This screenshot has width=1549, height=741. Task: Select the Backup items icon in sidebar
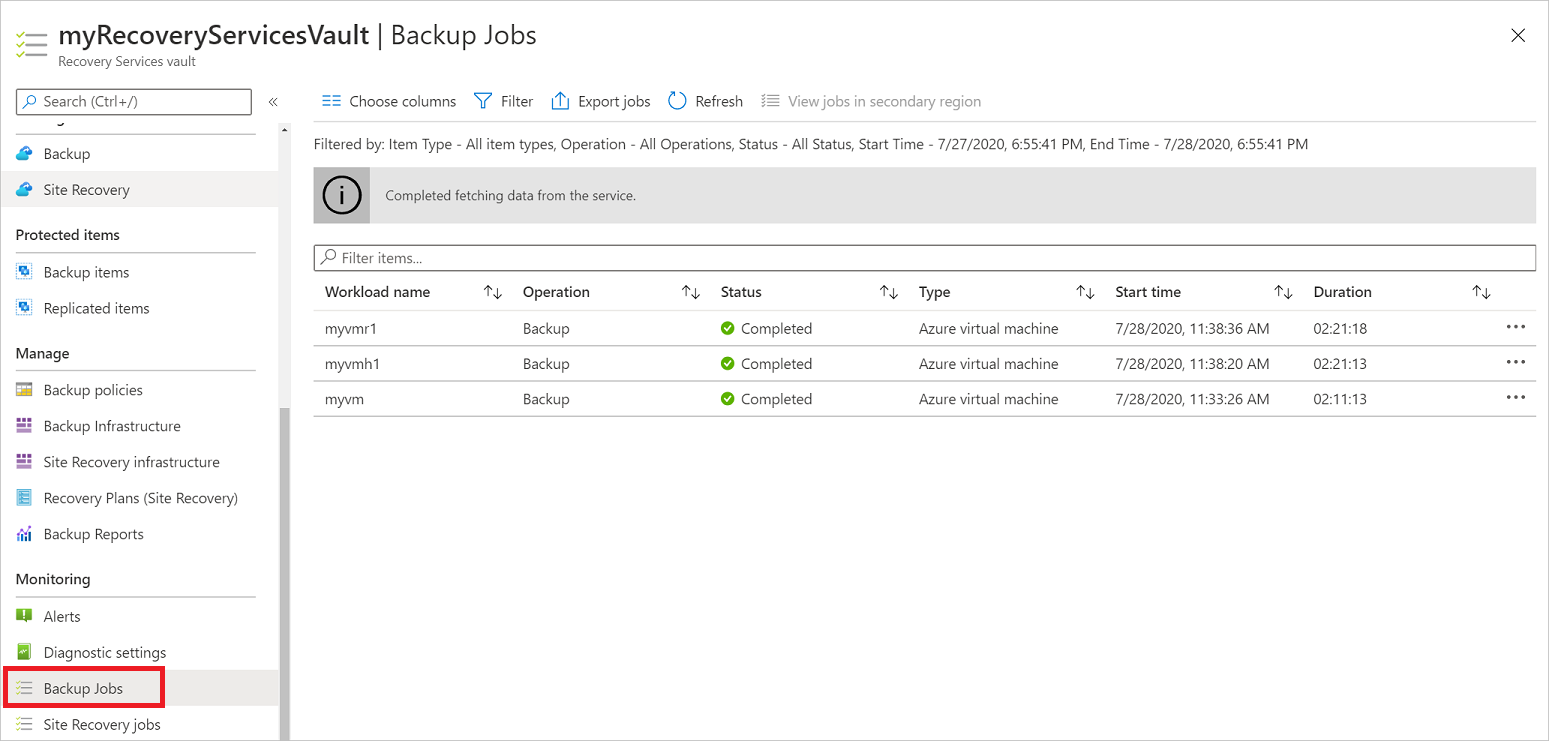point(24,271)
